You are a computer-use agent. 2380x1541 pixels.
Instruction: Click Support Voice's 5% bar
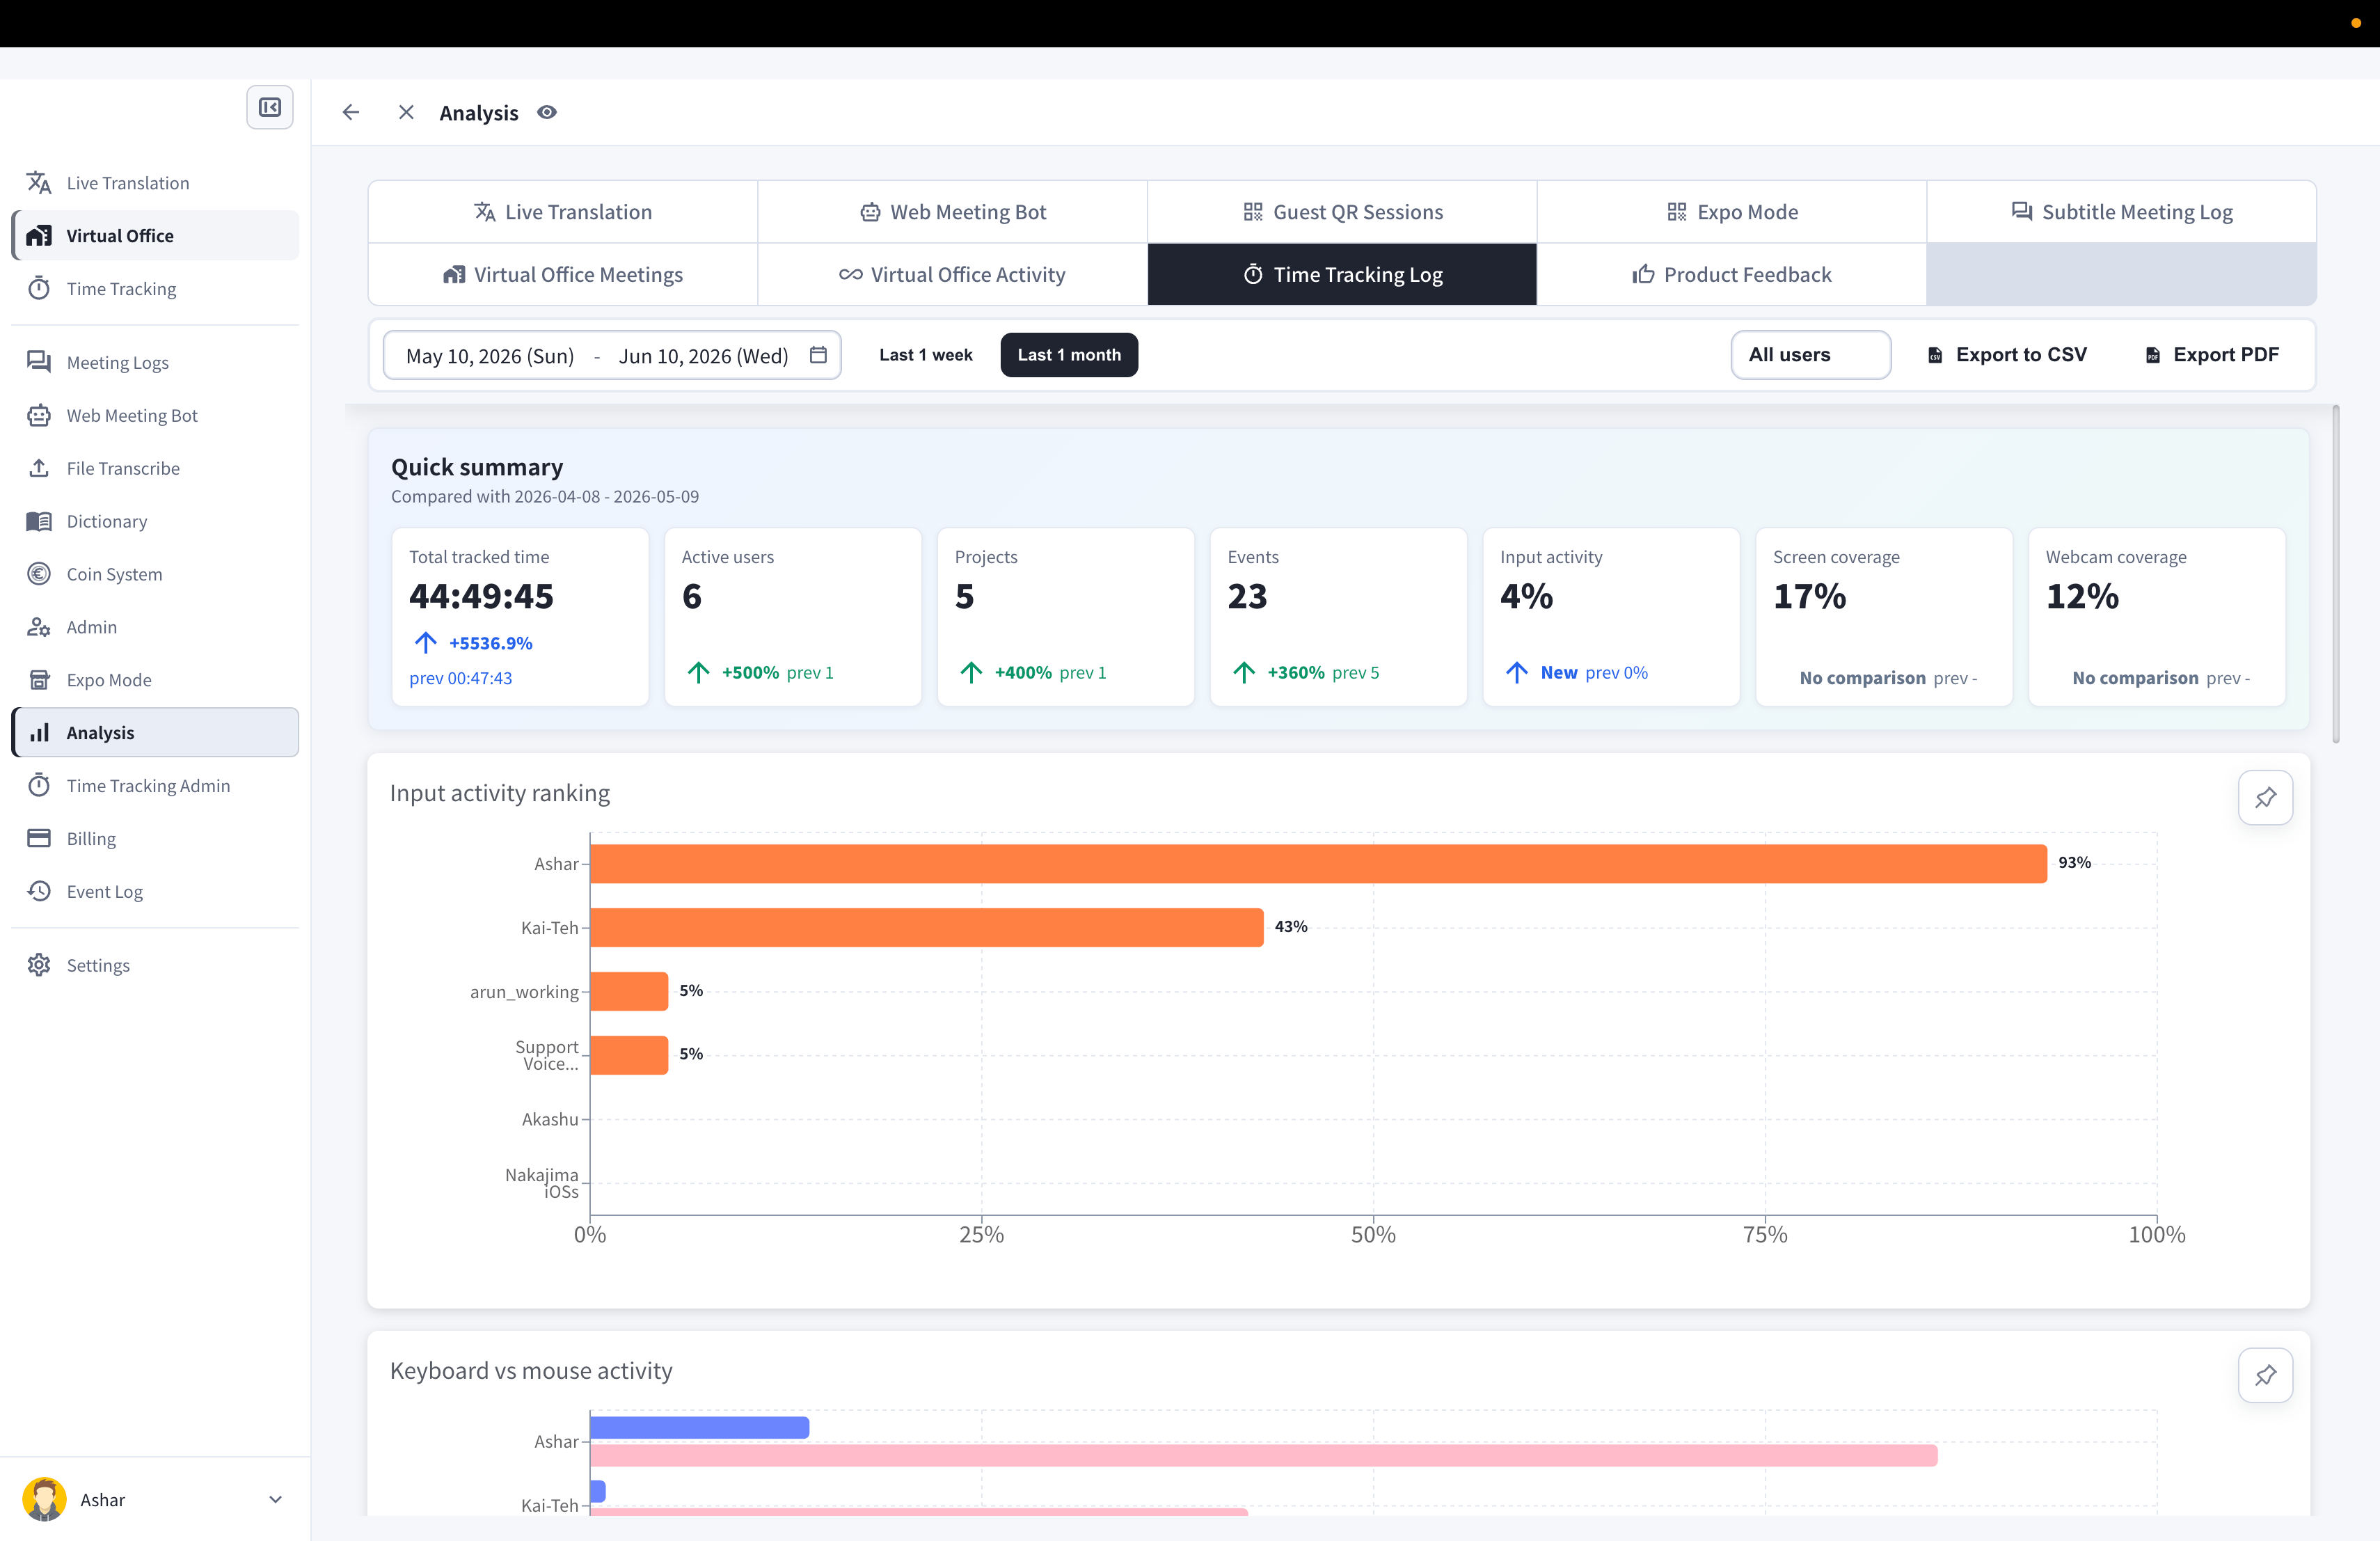[629, 1055]
